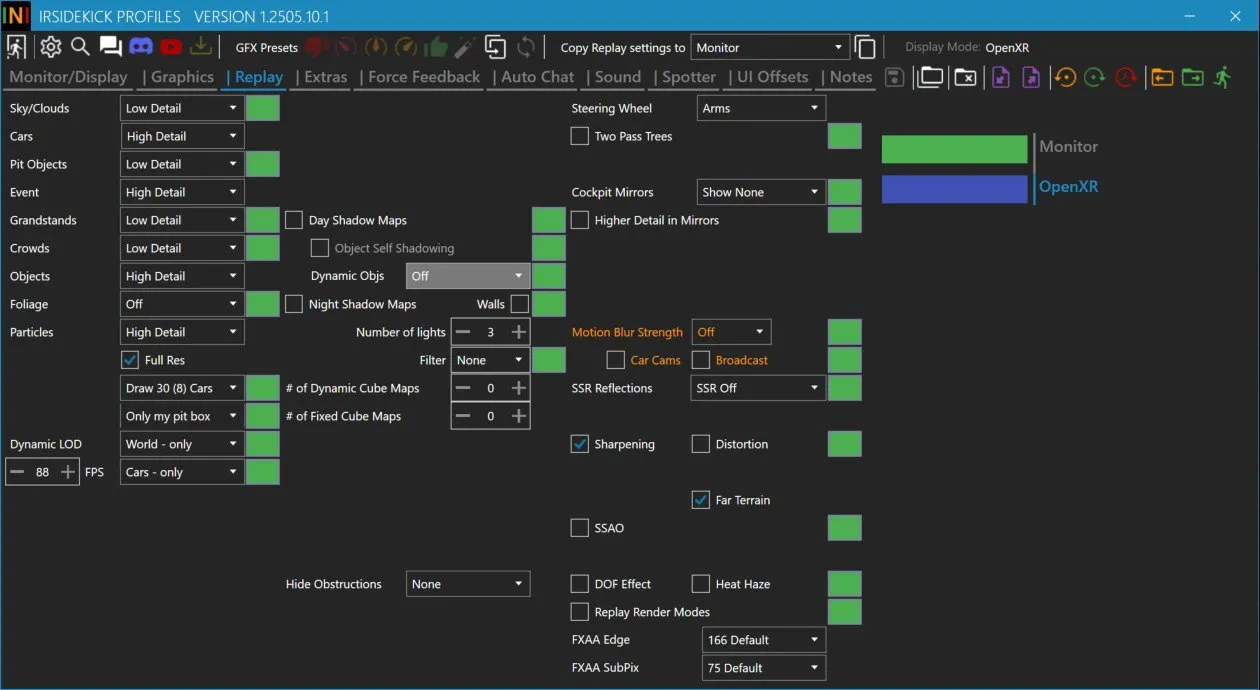1260x690 pixels.
Task: Click the Discord icon in the toolbar
Action: (141, 47)
